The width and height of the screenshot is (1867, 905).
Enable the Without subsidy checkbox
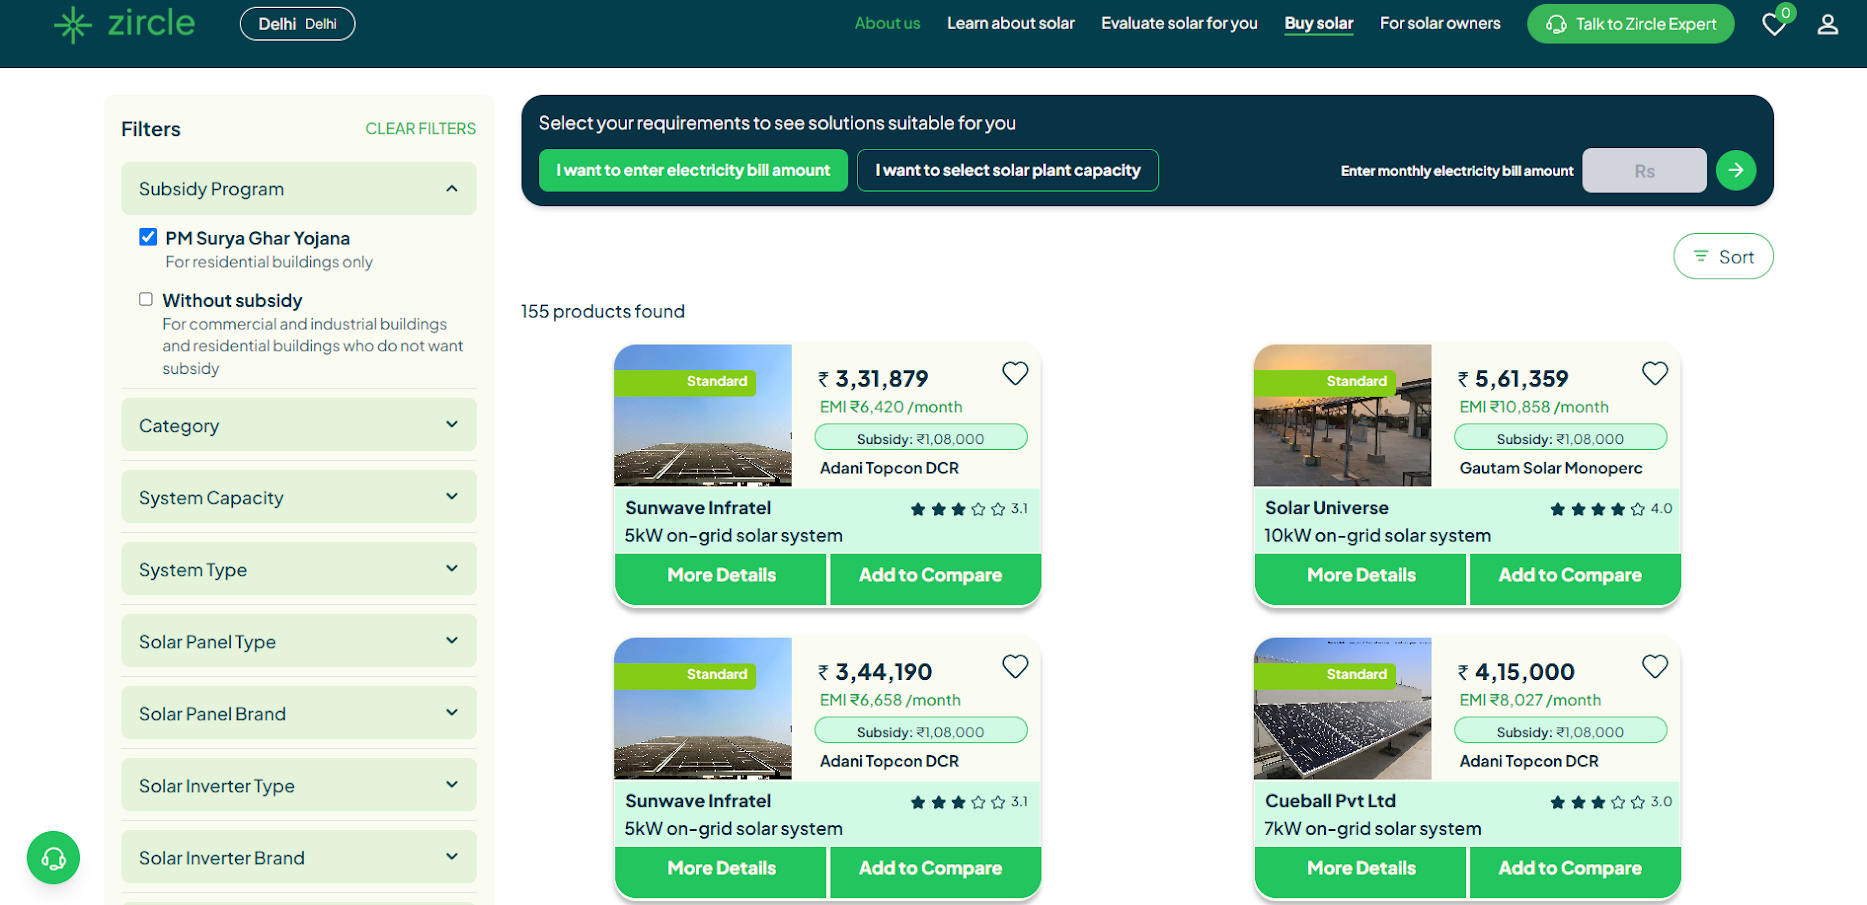point(146,299)
